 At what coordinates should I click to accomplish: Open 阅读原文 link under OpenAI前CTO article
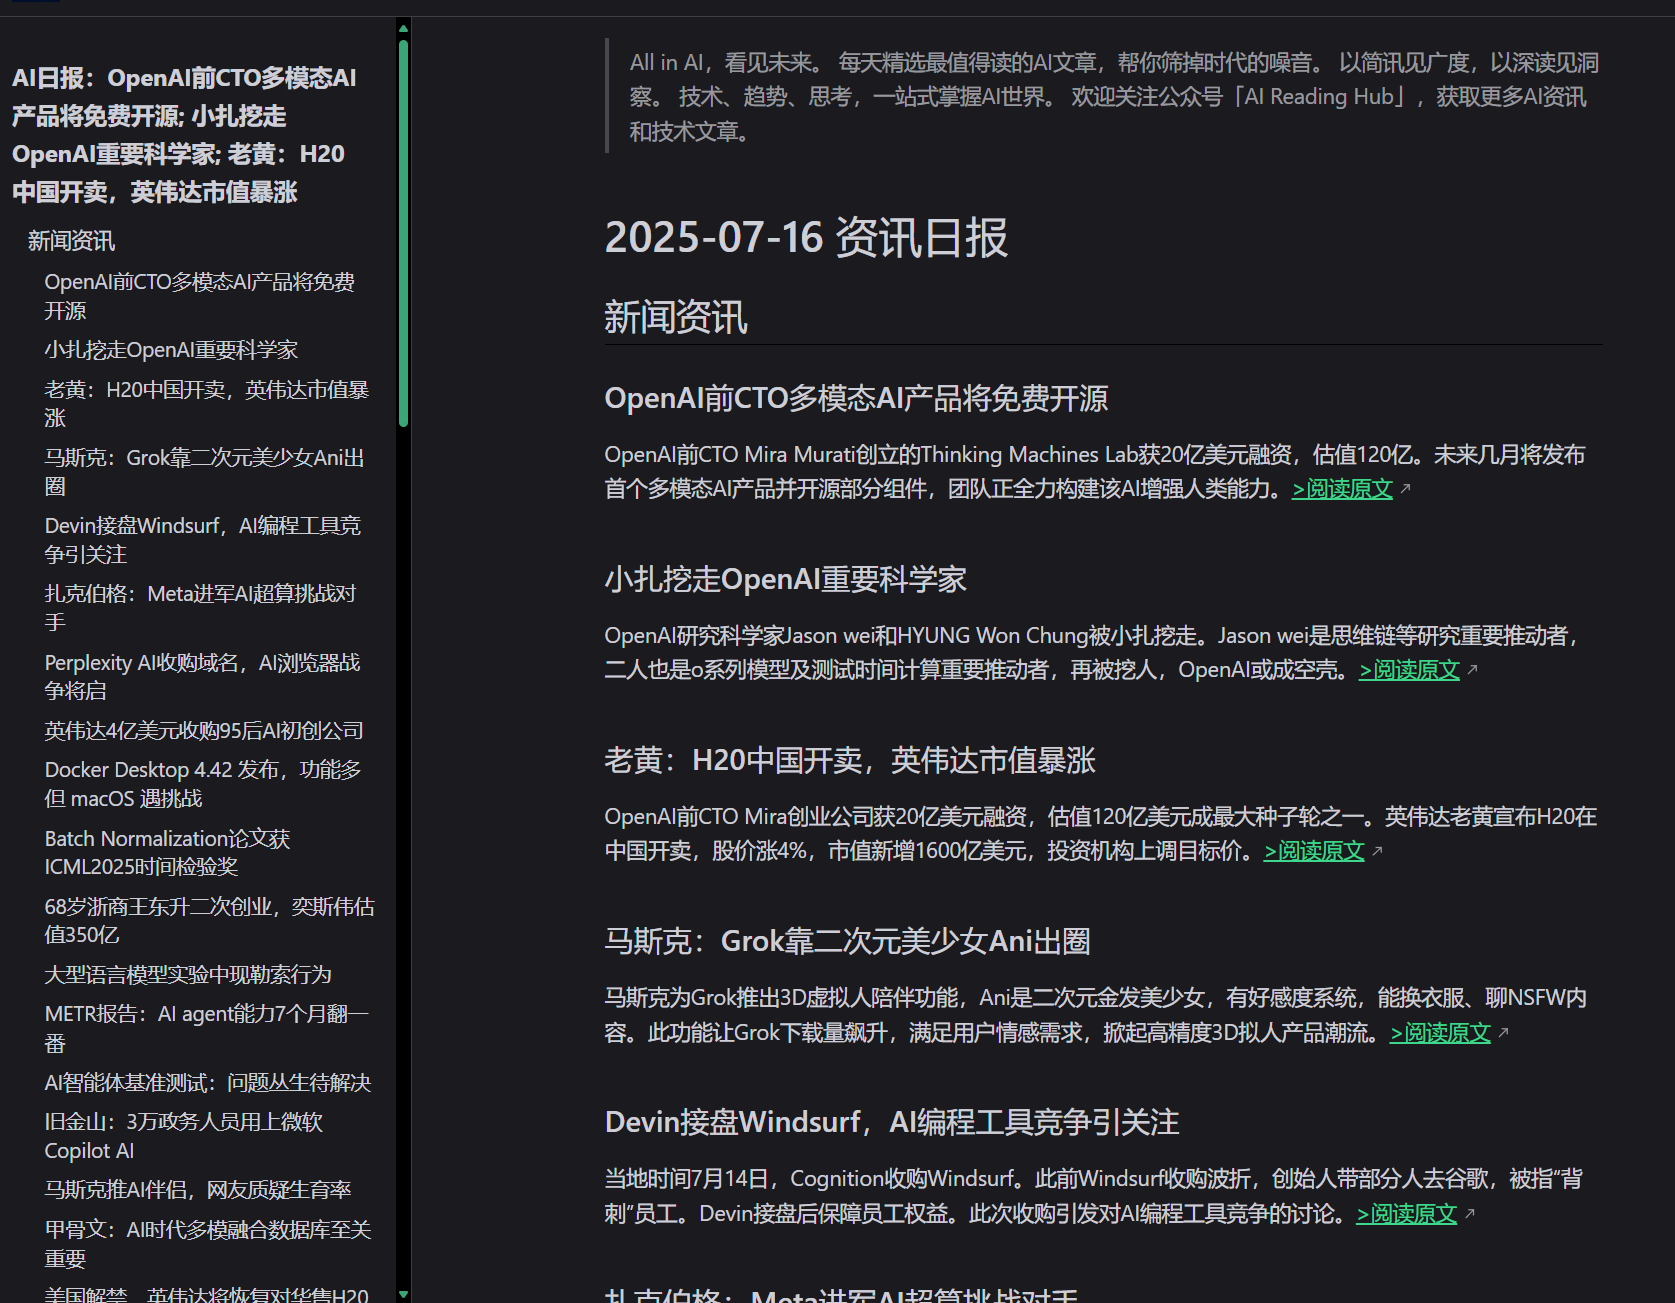pyautogui.click(x=1342, y=489)
